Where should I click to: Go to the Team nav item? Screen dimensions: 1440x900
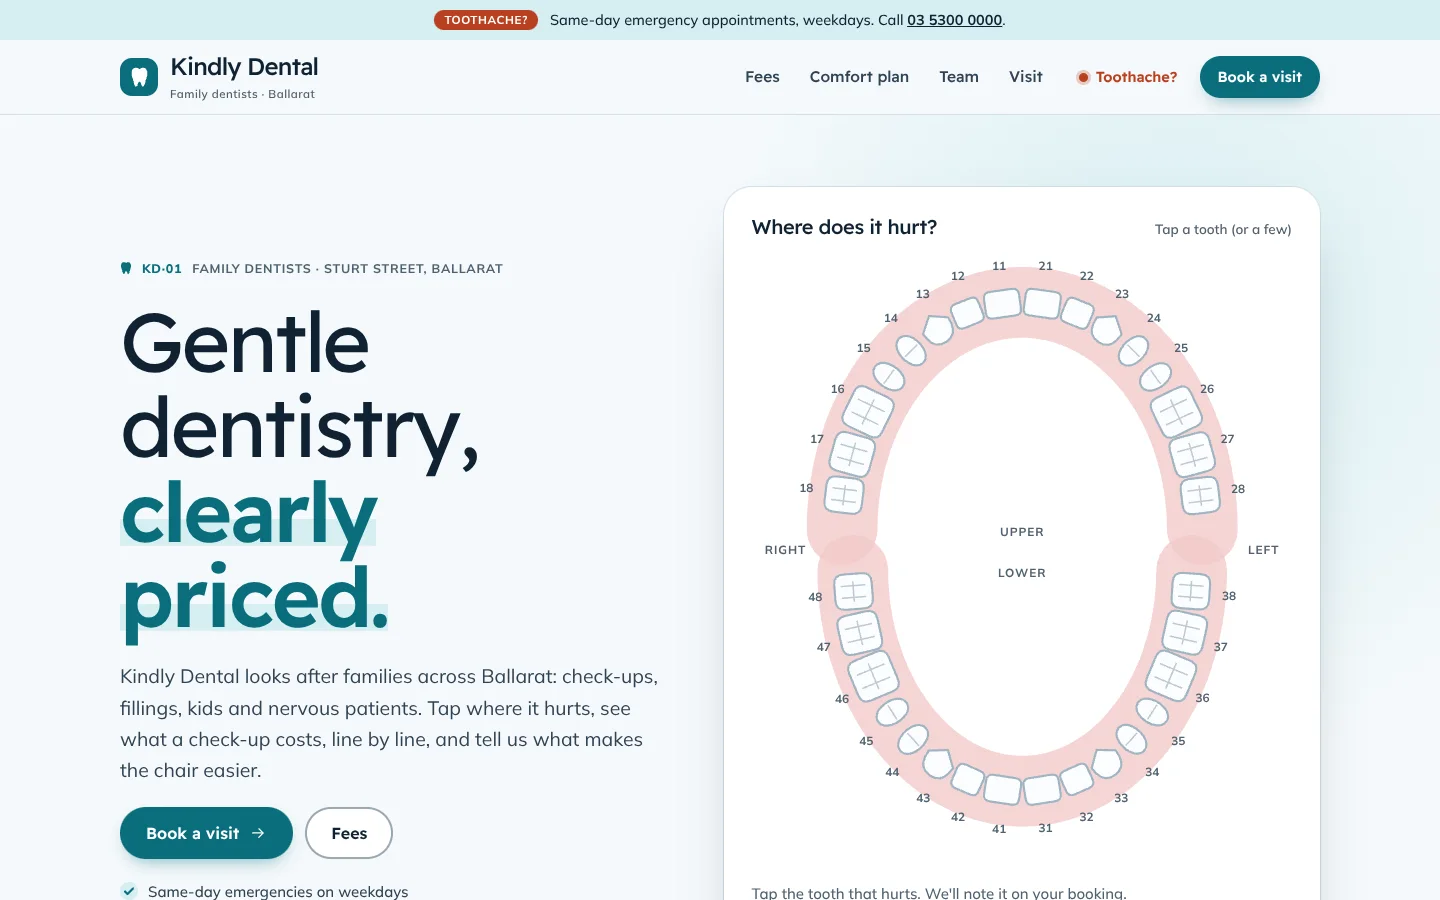pyautogui.click(x=959, y=77)
